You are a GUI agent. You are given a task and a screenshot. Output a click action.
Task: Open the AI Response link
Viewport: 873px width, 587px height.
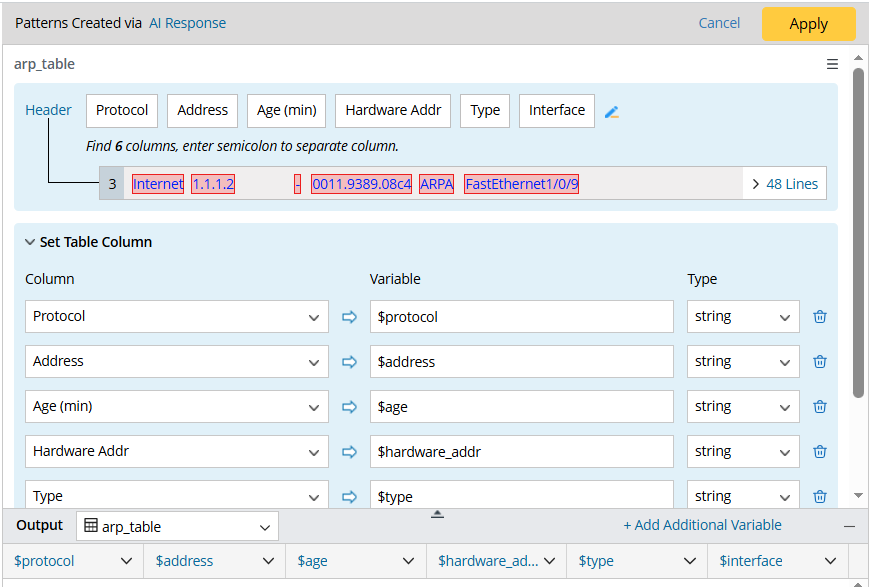(187, 23)
